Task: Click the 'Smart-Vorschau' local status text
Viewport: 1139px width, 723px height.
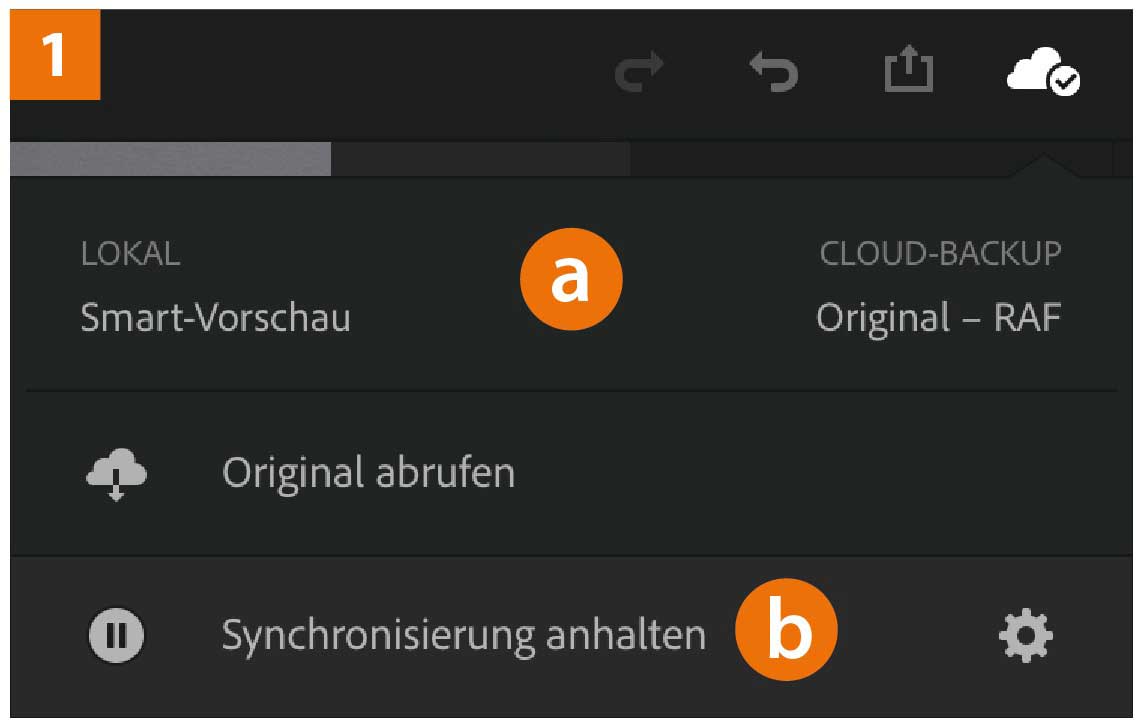Action: tap(215, 318)
